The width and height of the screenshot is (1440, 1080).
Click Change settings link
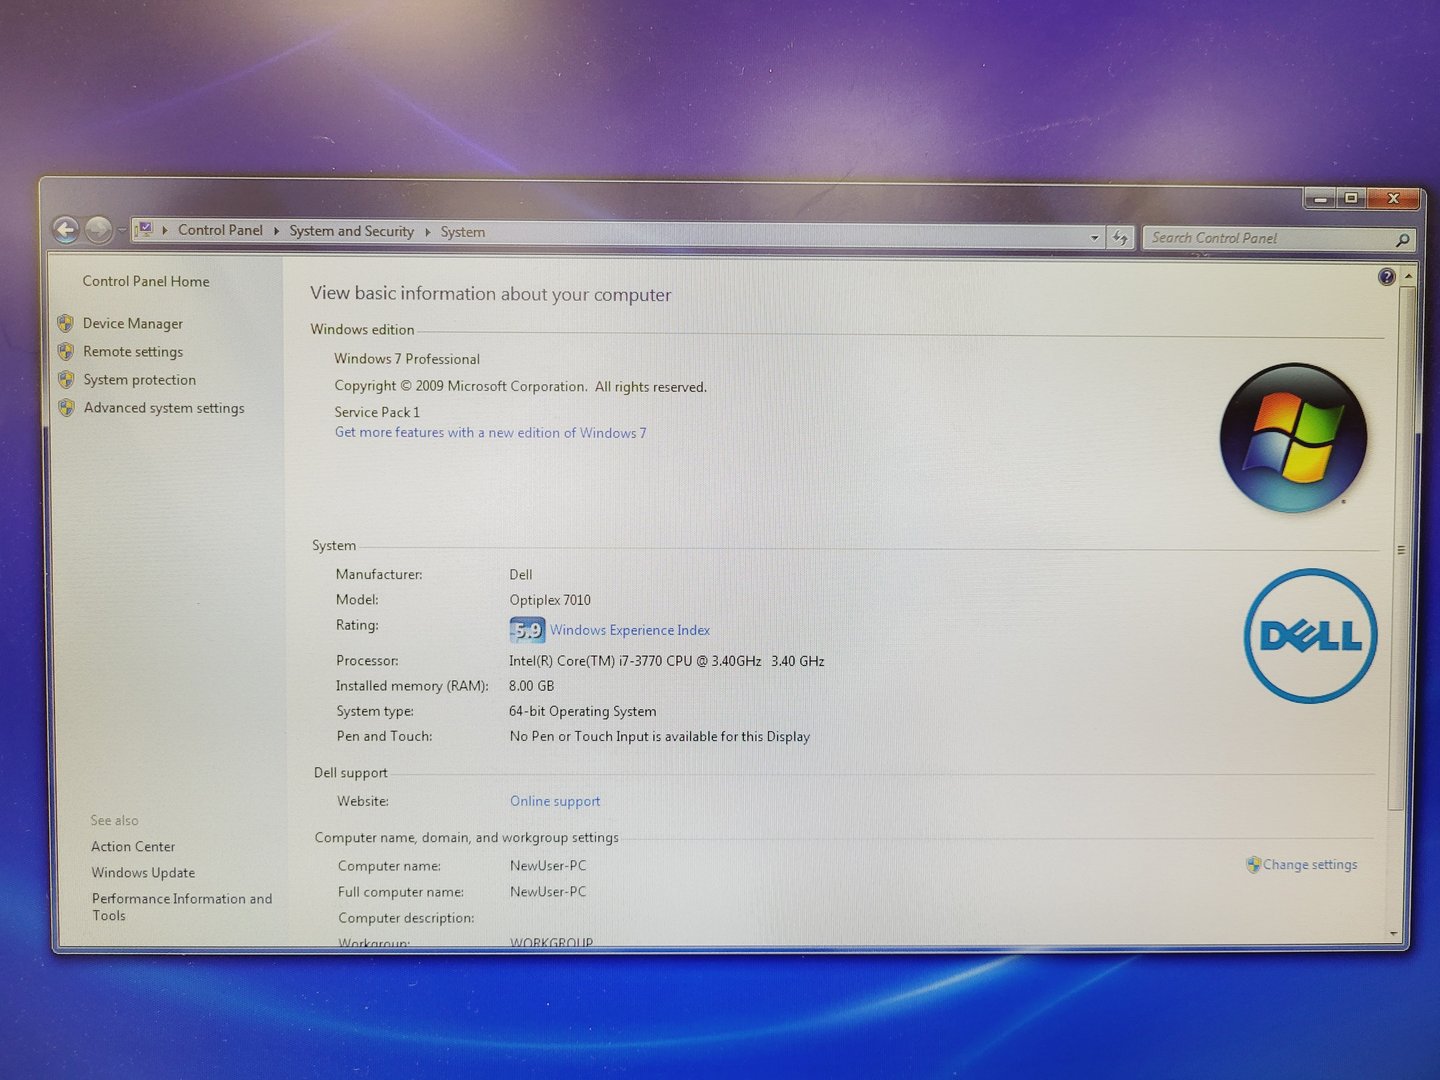(1310, 865)
